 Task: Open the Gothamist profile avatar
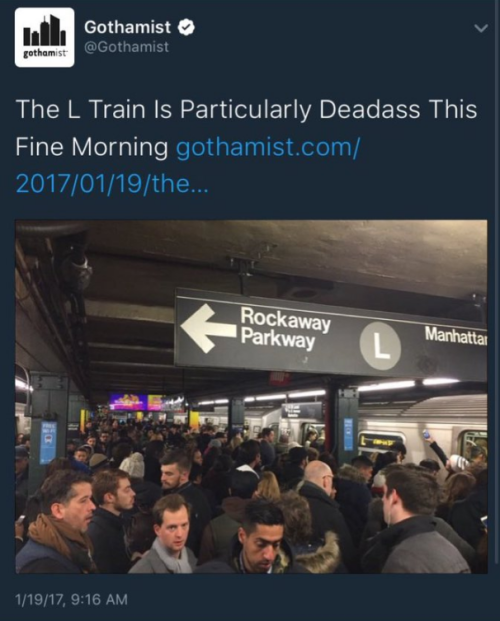point(44,37)
